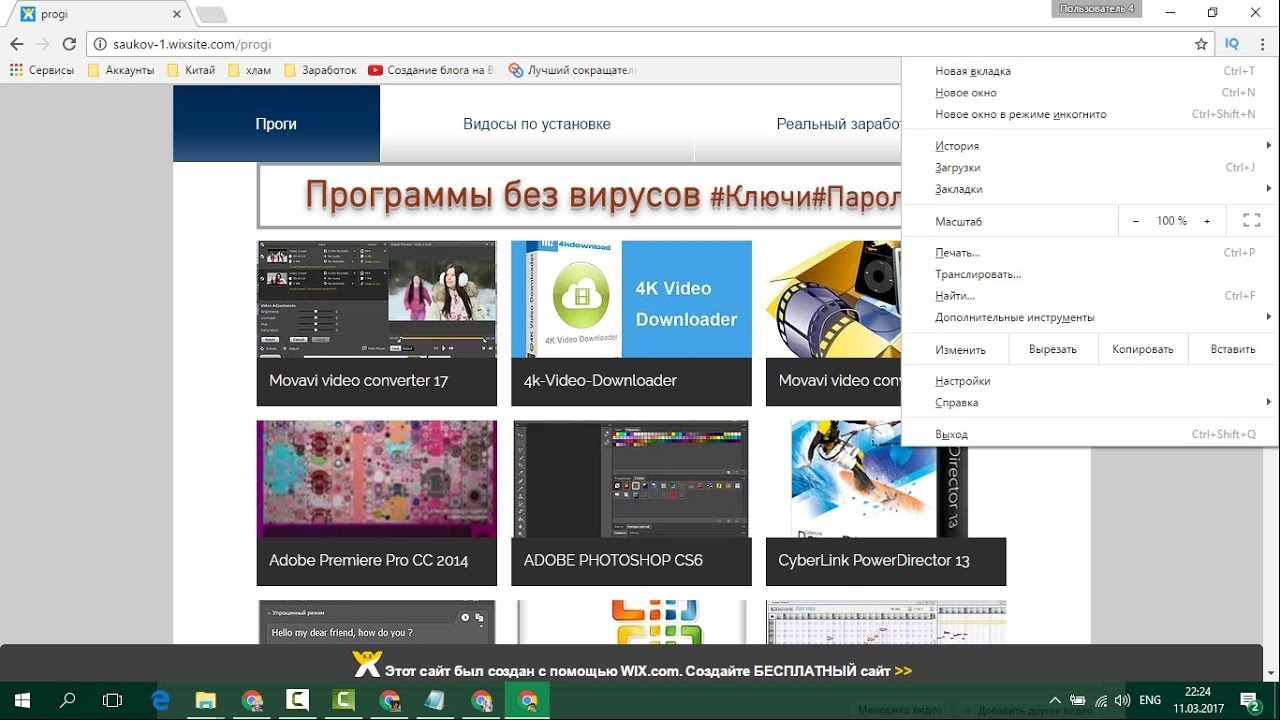Open the Создание блога YouTube bookmark
This screenshot has height=720, width=1280.
(432, 70)
